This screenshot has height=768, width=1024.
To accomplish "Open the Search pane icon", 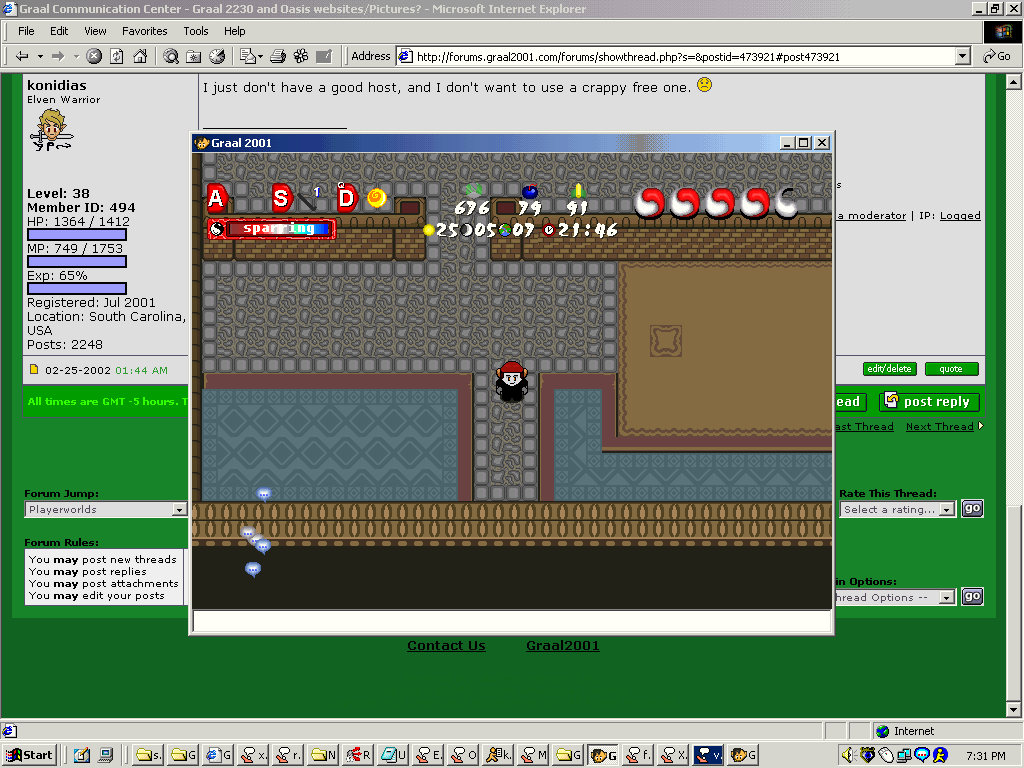I will click(x=171, y=56).
